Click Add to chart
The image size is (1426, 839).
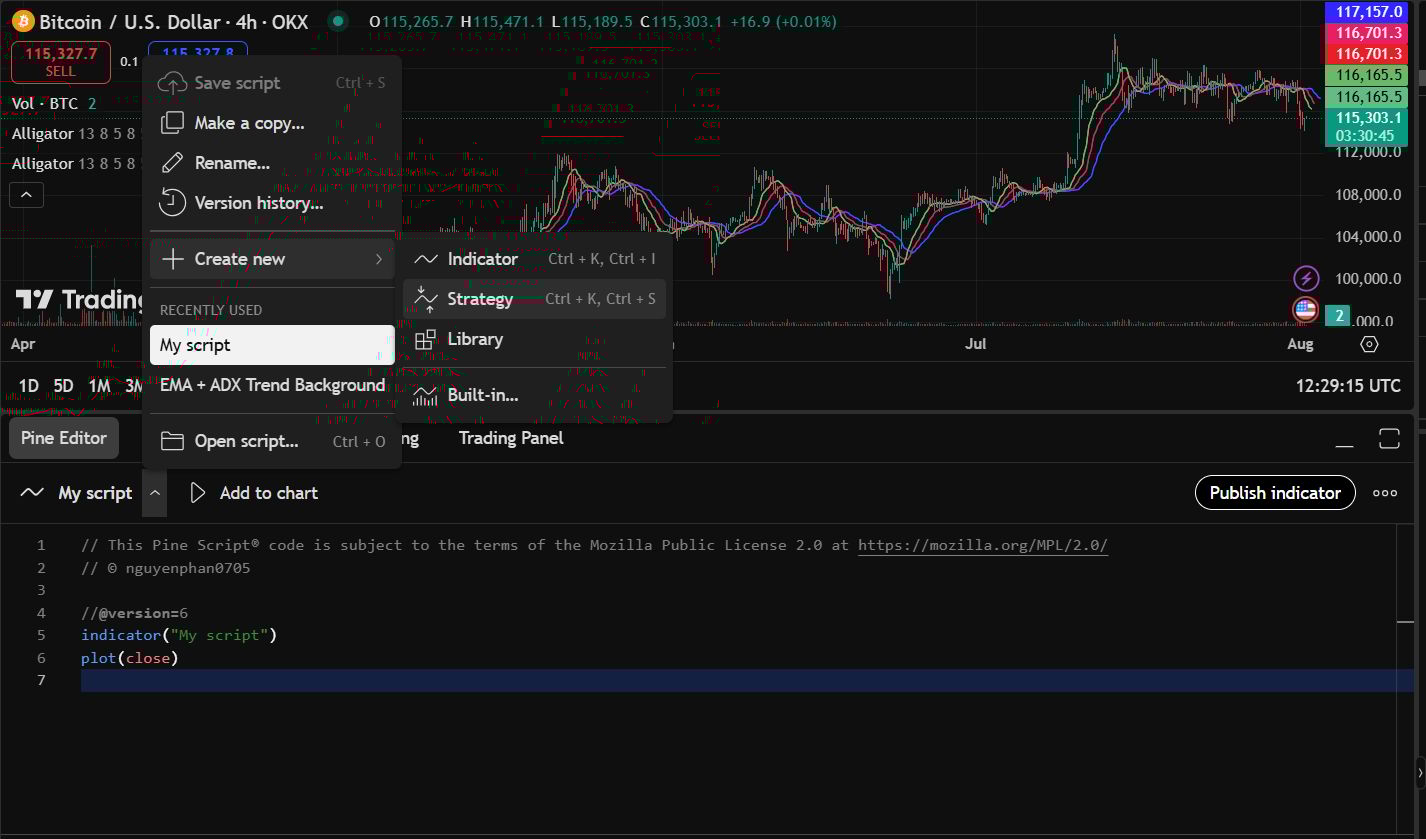(254, 493)
